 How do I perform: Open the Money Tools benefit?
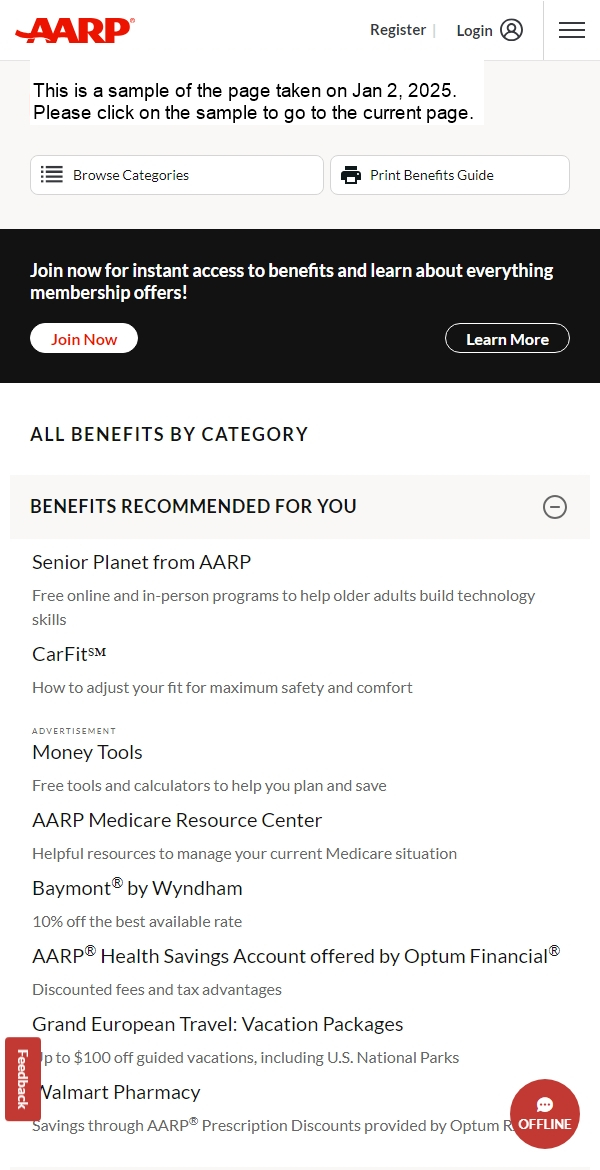click(x=87, y=752)
